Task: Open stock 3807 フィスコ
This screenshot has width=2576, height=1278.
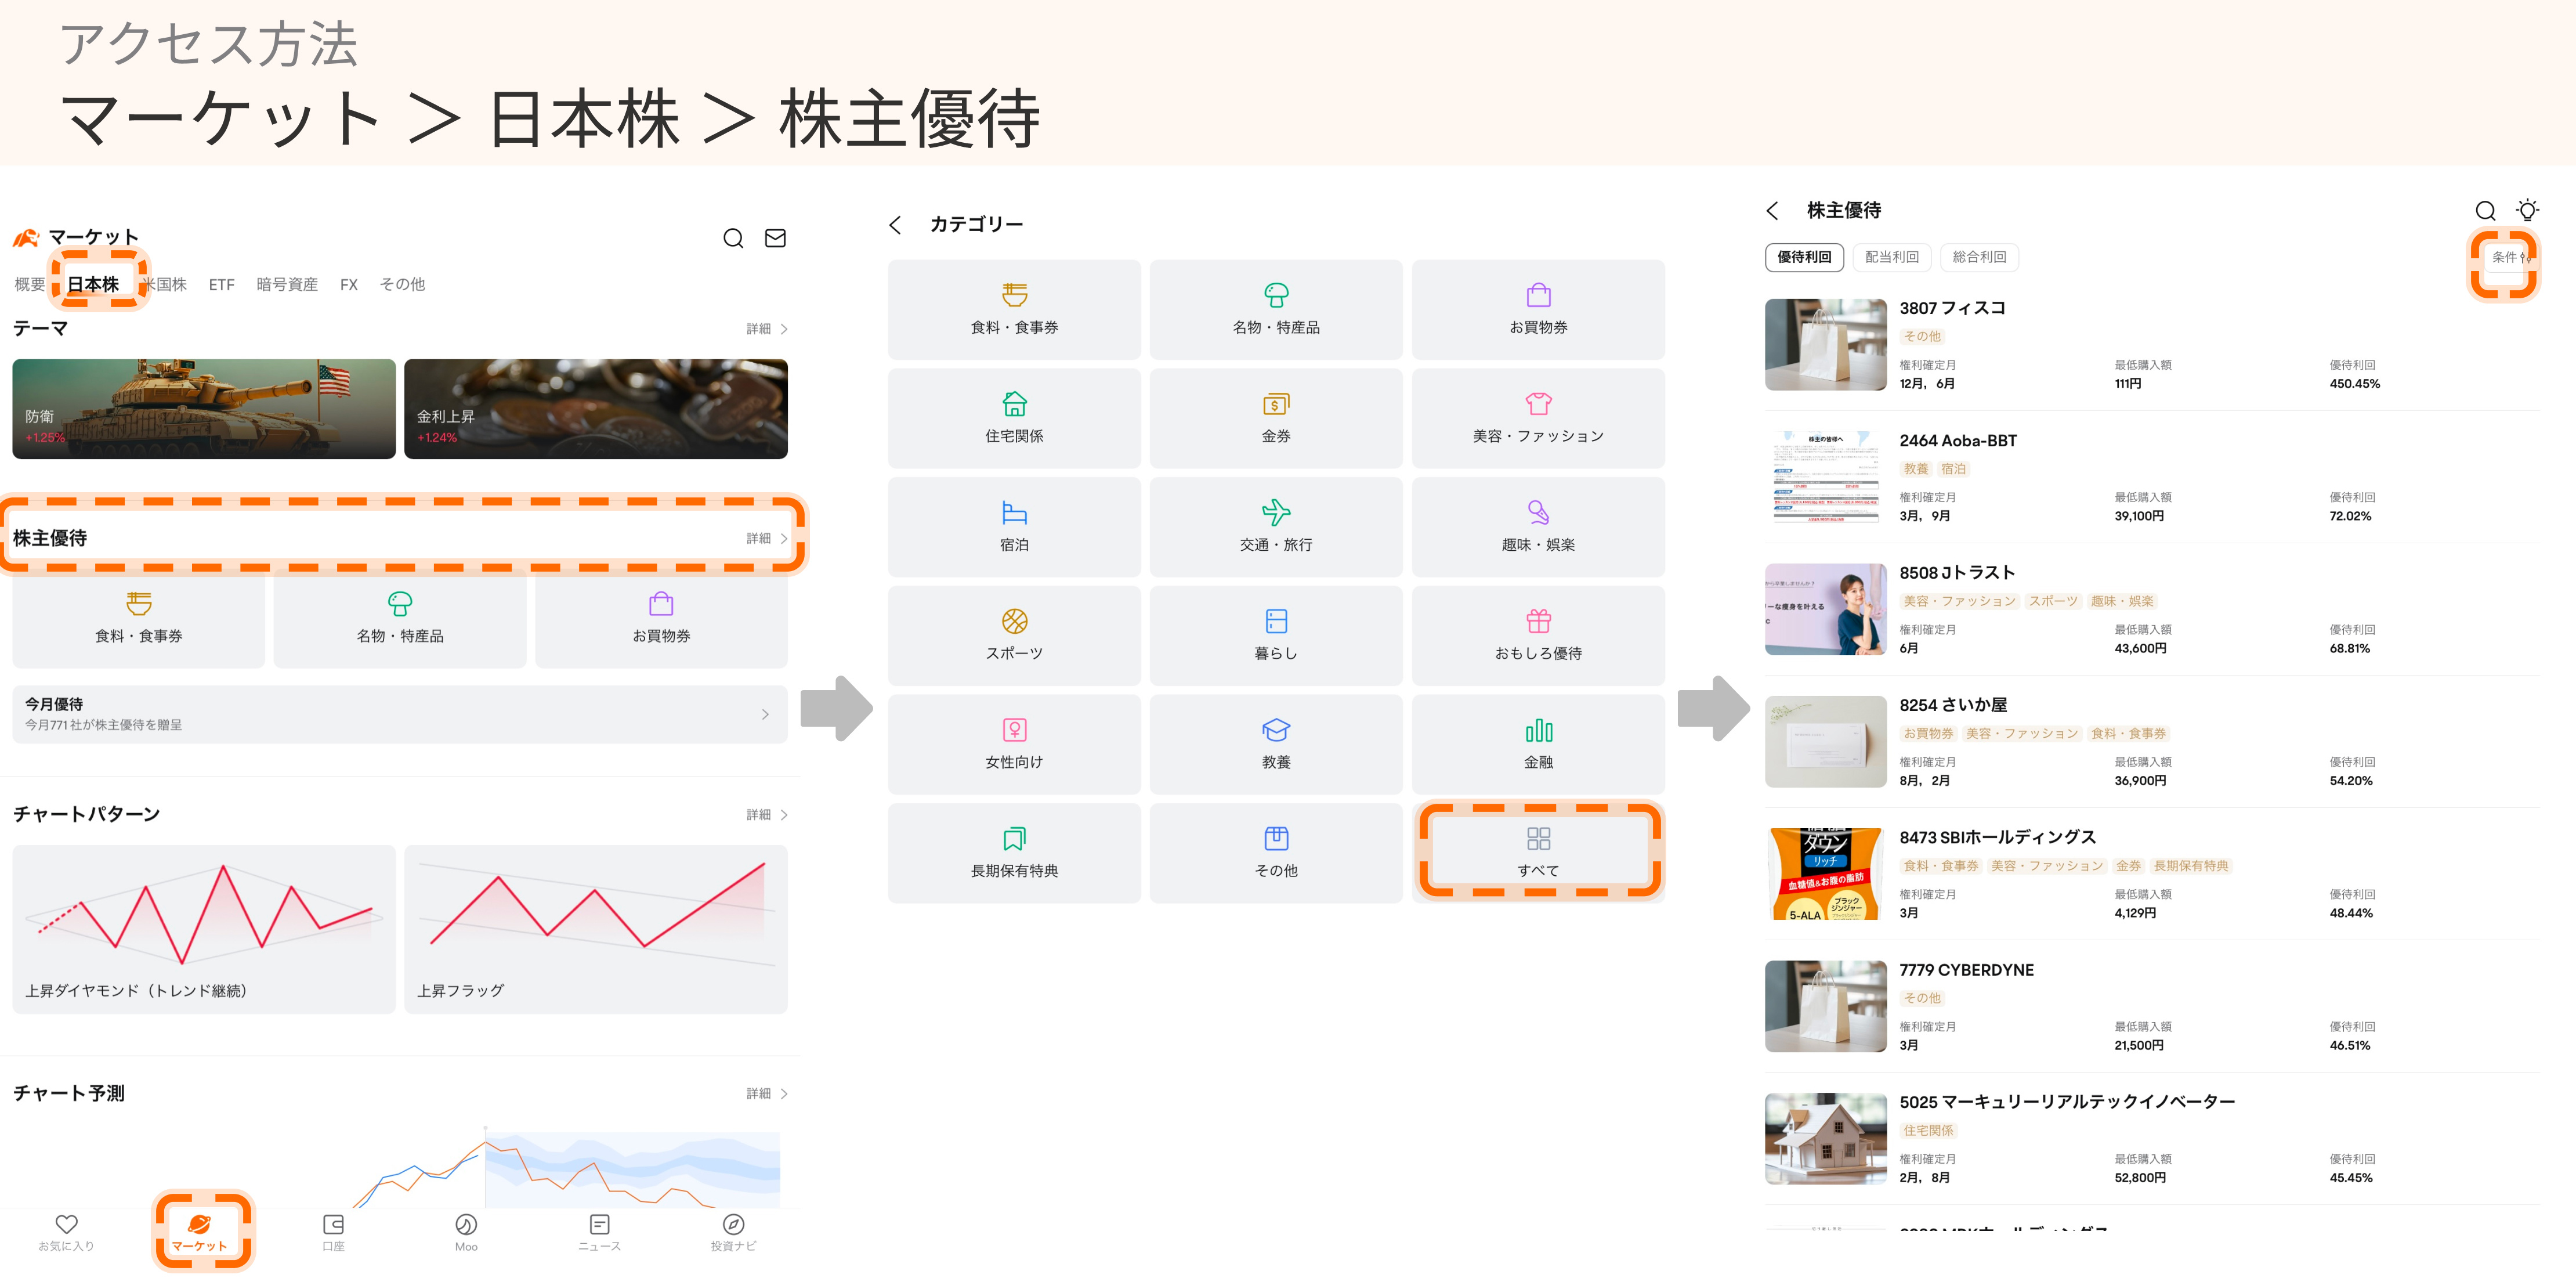Action: coord(2152,345)
